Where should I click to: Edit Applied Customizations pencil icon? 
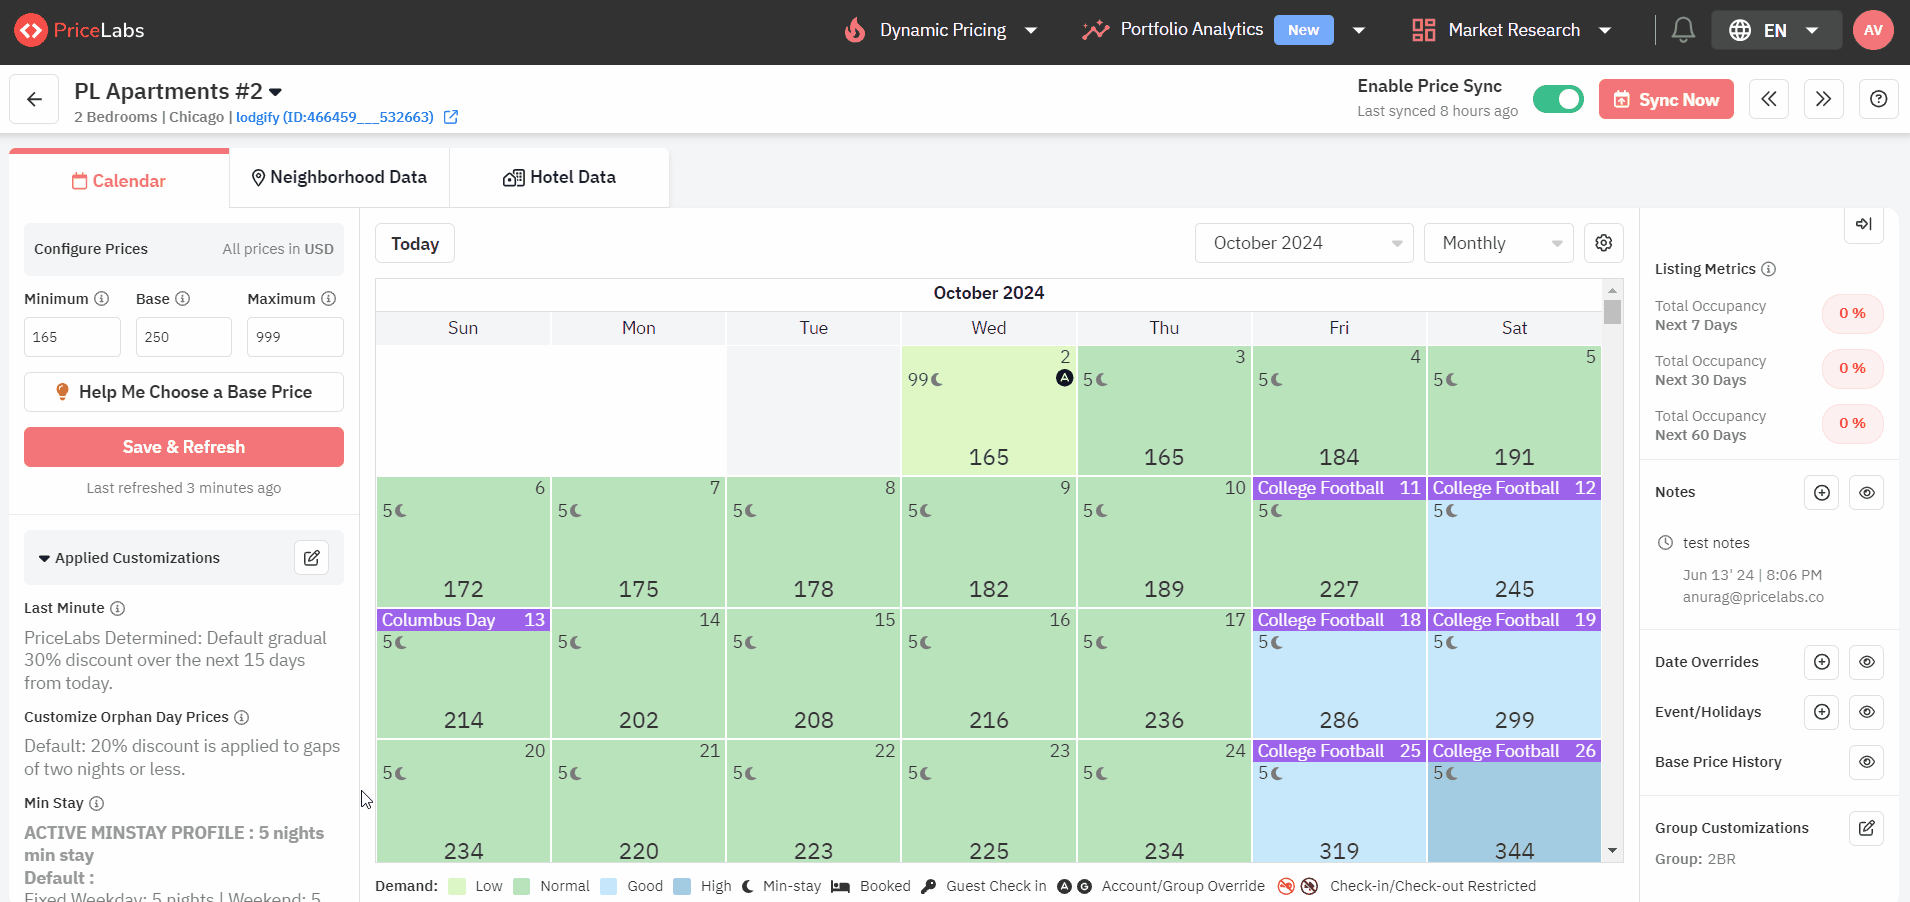tap(312, 558)
